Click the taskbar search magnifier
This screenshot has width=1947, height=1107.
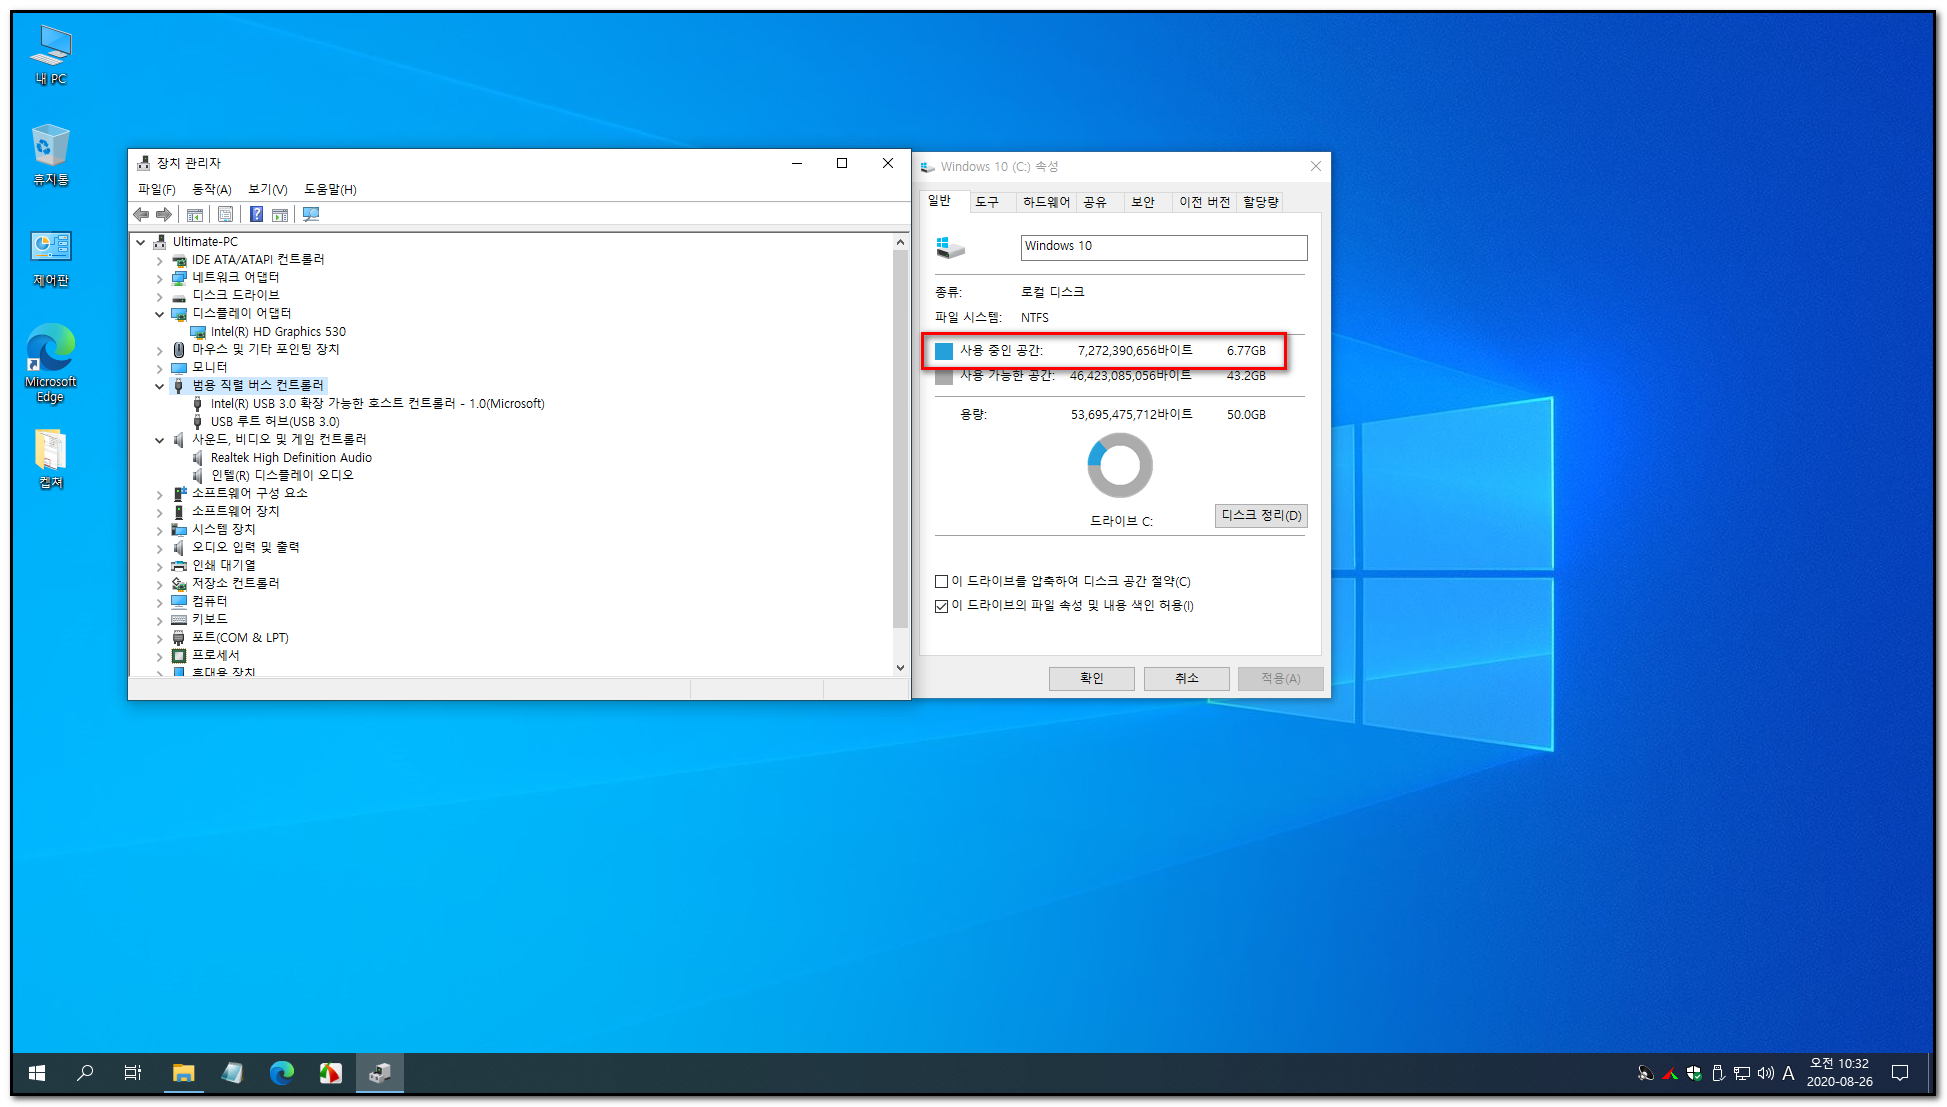[x=85, y=1073]
